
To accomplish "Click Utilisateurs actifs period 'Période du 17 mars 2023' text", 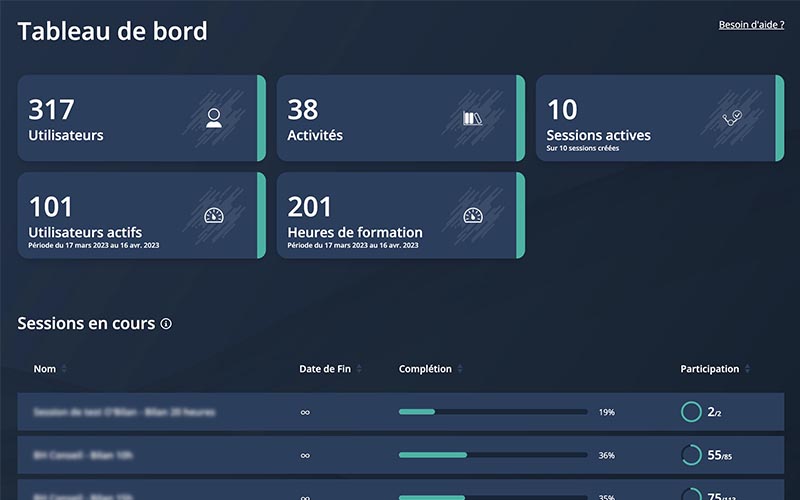I will pyautogui.click(x=93, y=245).
